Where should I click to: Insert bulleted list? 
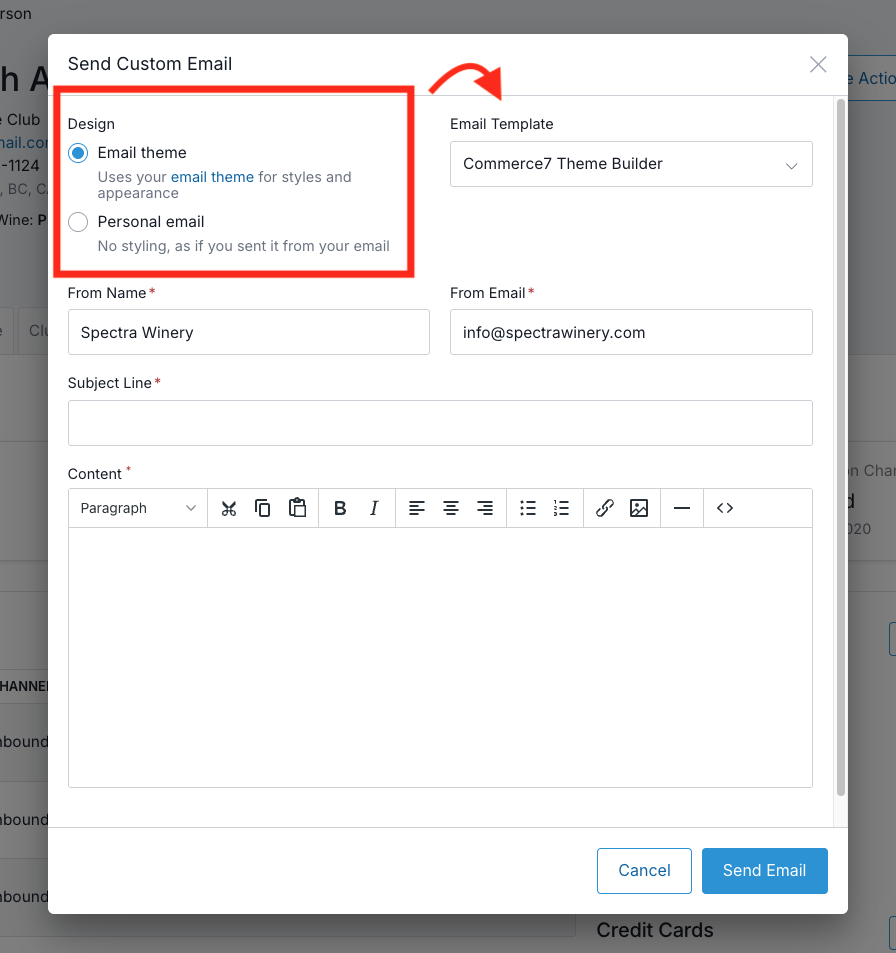tap(528, 508)
